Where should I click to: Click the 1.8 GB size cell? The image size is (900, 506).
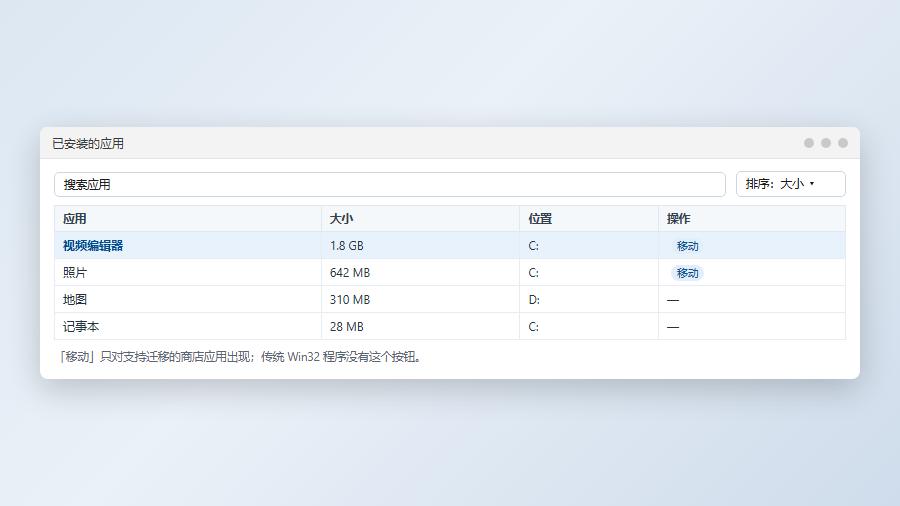(x=420, y=246)
